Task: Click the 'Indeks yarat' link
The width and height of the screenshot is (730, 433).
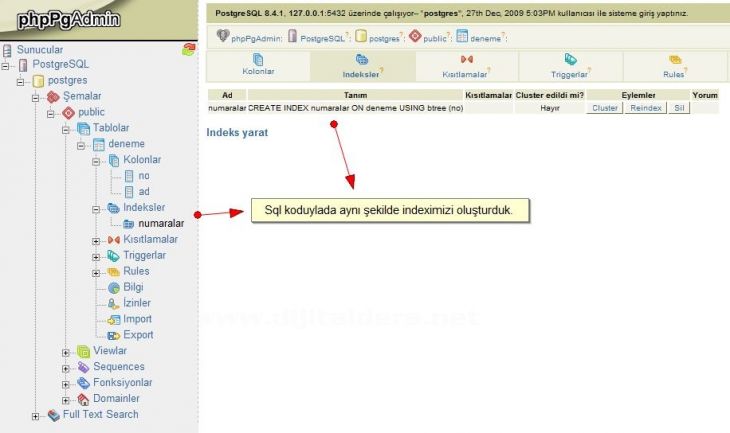Action: click(237, 133)
